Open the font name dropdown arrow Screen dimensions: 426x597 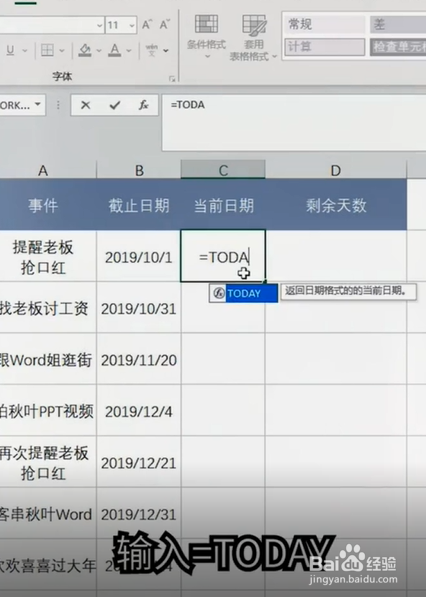pos(100,26)
